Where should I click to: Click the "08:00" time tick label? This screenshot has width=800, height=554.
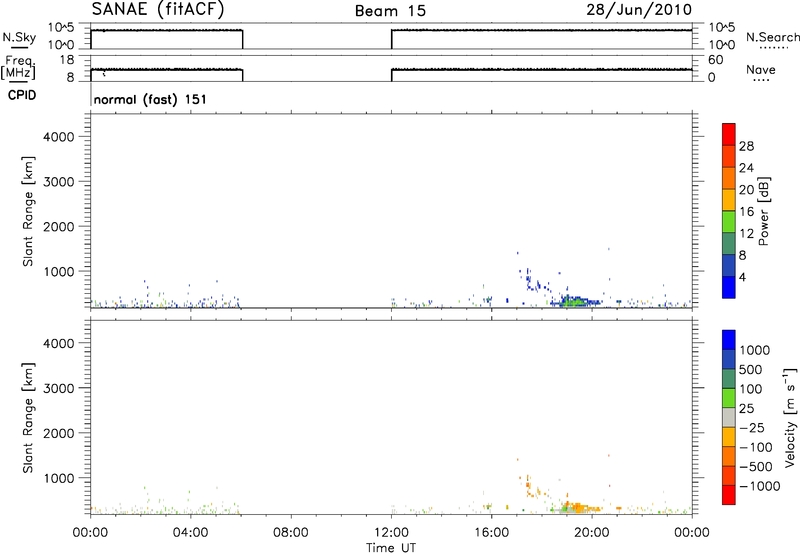click(x=291, y=533)
